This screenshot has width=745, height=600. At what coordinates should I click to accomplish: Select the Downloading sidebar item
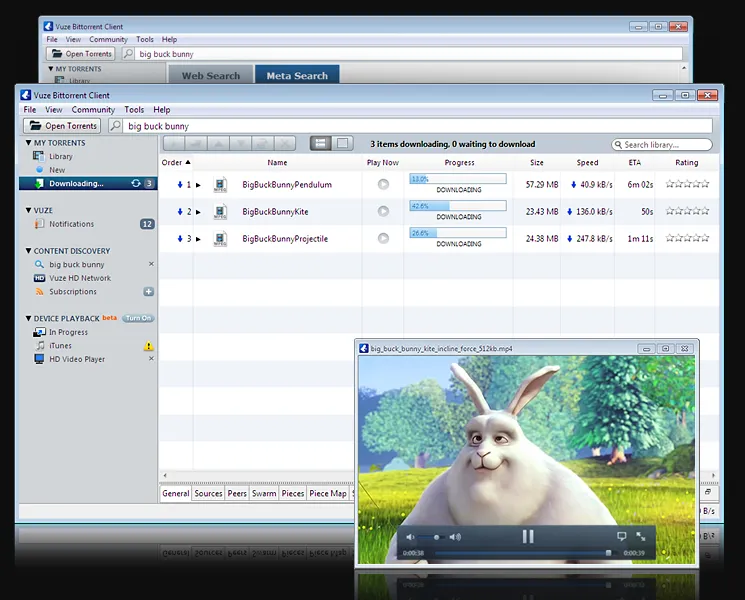pyautogui.click(x=88, y=183)
